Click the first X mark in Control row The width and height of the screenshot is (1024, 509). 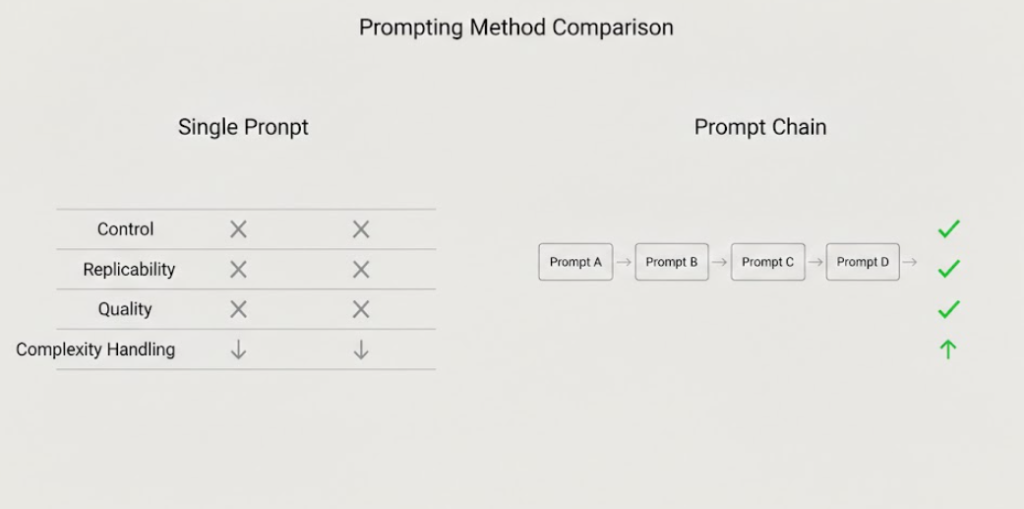(x=238, y=229)
